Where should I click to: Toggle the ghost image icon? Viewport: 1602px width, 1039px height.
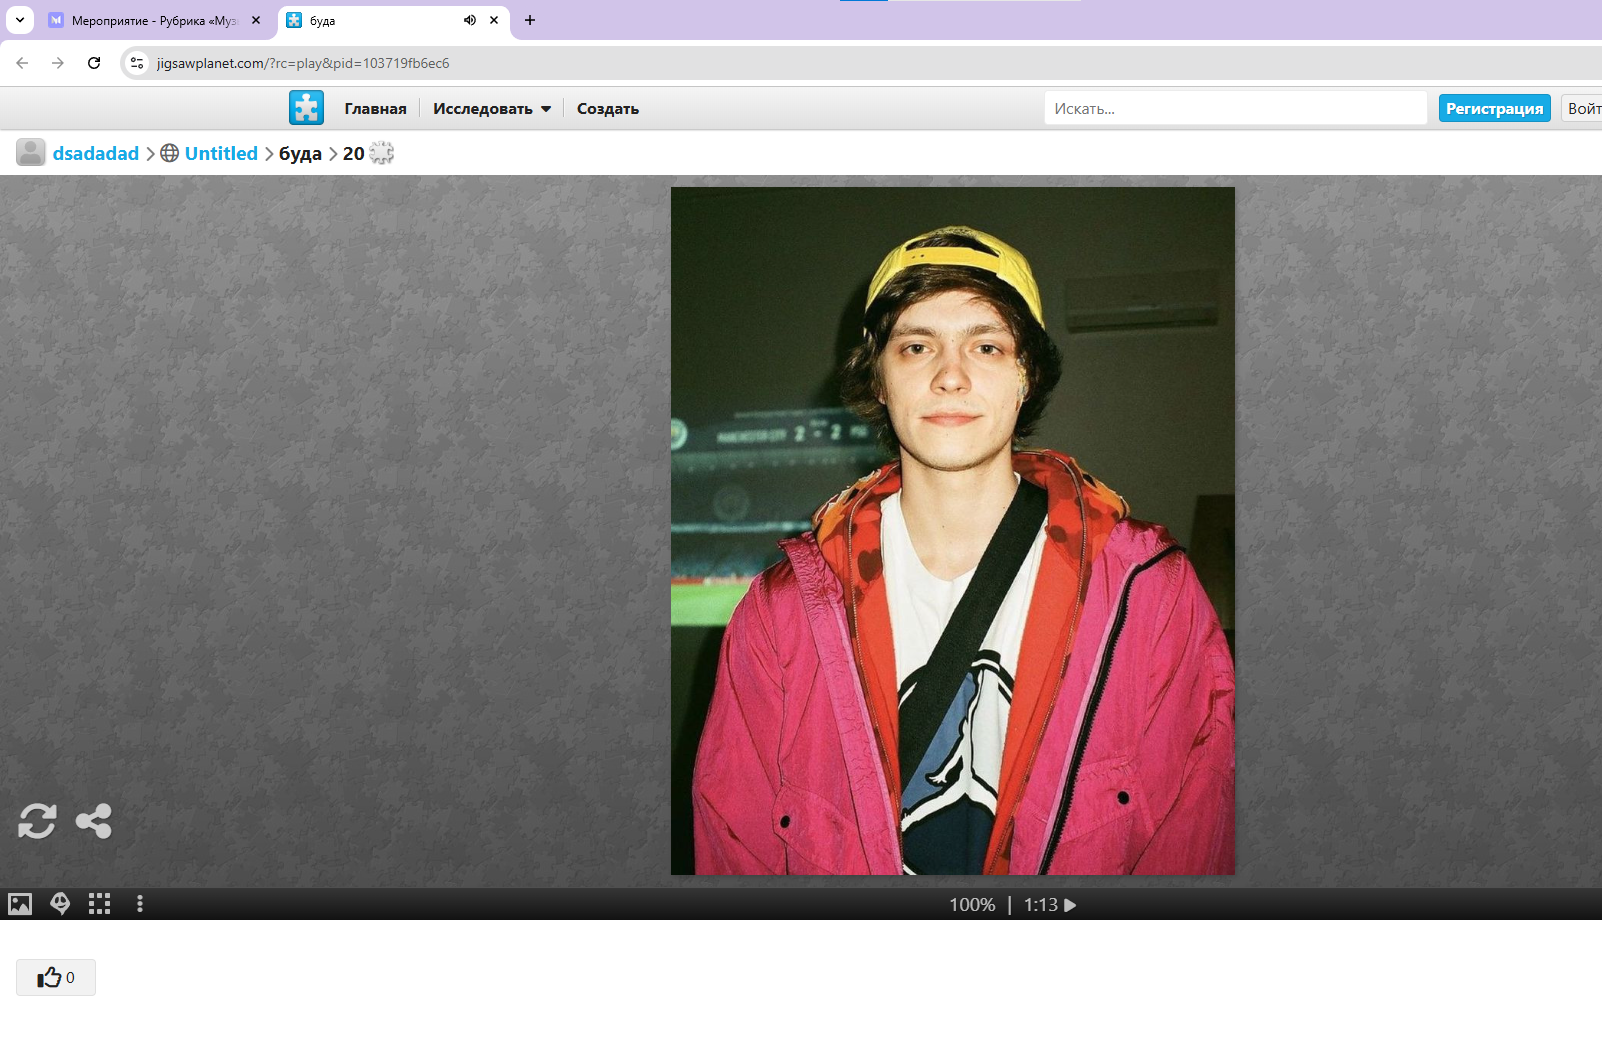60,904
